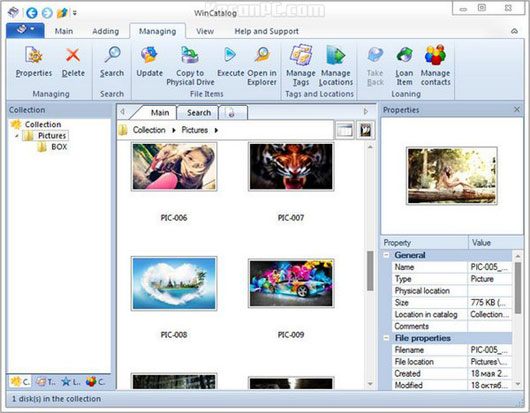Collapse the File properties group

pyautogui.click(x=386, y=338)
